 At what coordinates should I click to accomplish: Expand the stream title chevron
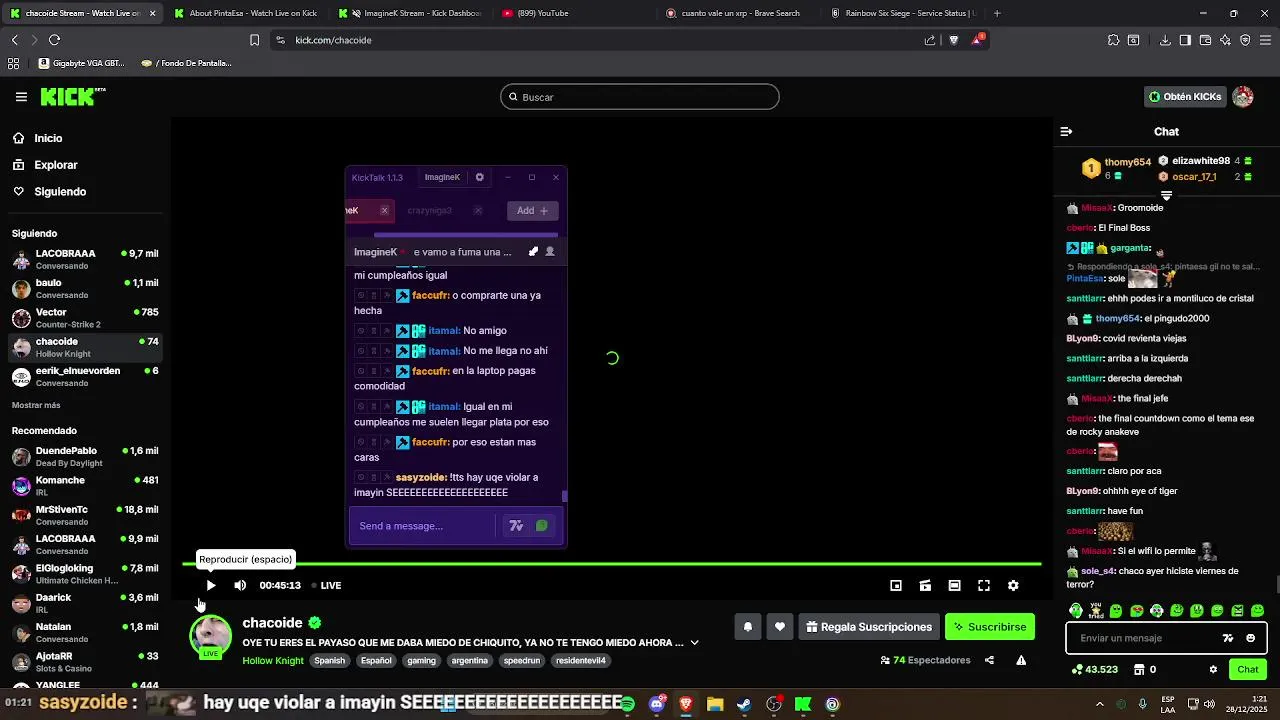[x=694, y=643]
